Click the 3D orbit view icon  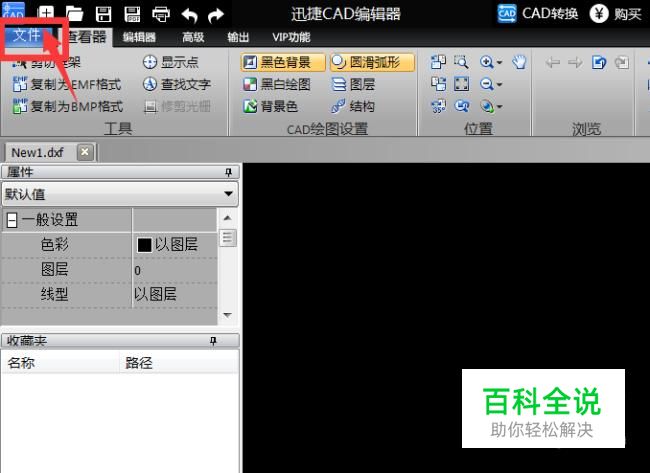coord(487,107)
